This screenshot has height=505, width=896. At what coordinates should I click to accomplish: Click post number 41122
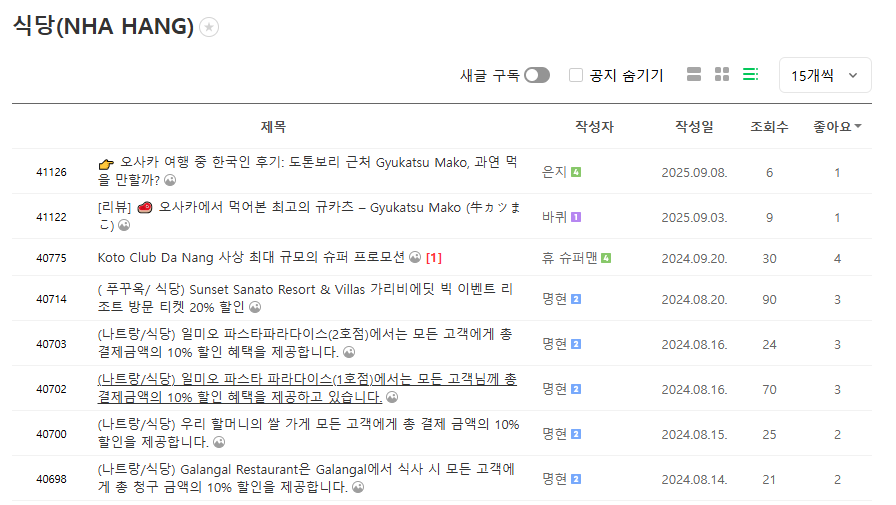coord(51,217)
